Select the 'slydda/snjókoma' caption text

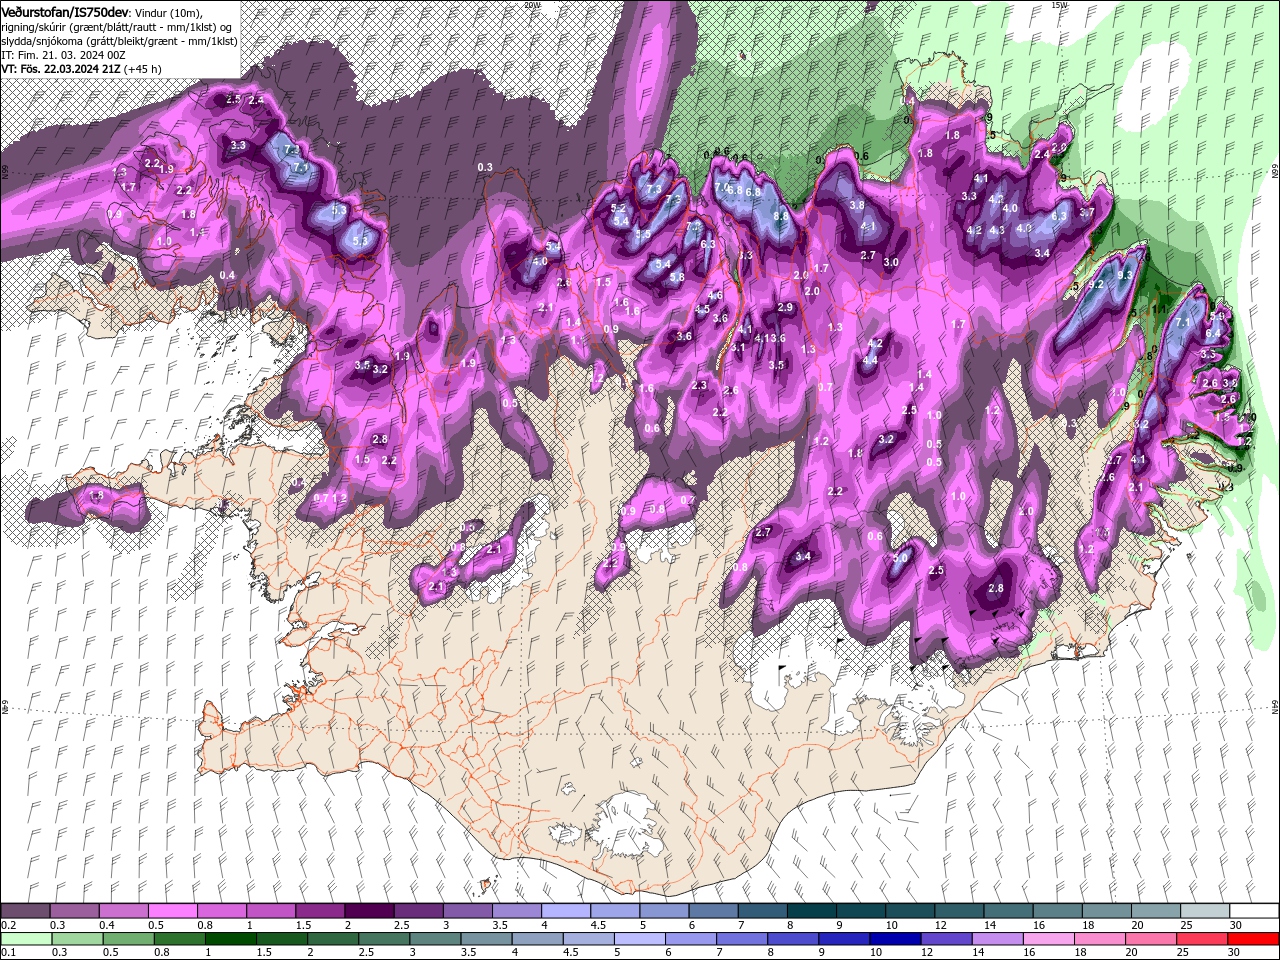pyautogui.click(x=40, y=41)
